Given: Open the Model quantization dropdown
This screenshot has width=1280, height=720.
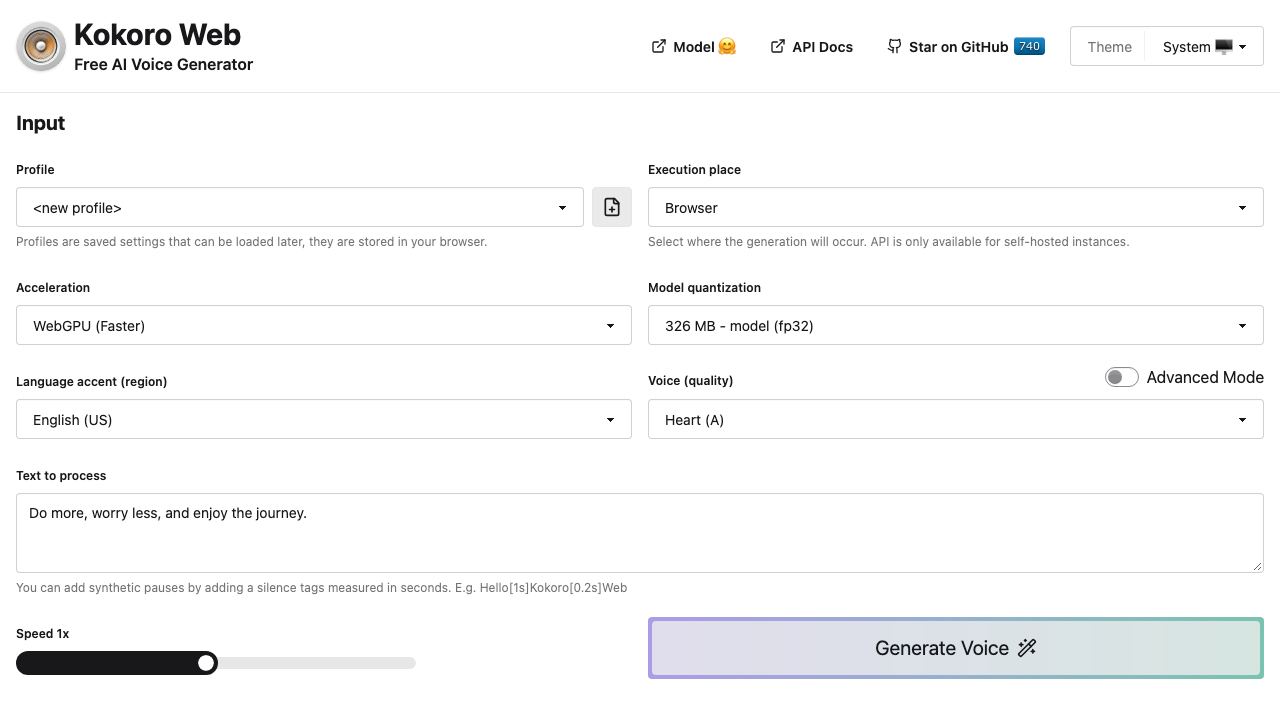Looking at the screenshot, I should pos(956,325).
